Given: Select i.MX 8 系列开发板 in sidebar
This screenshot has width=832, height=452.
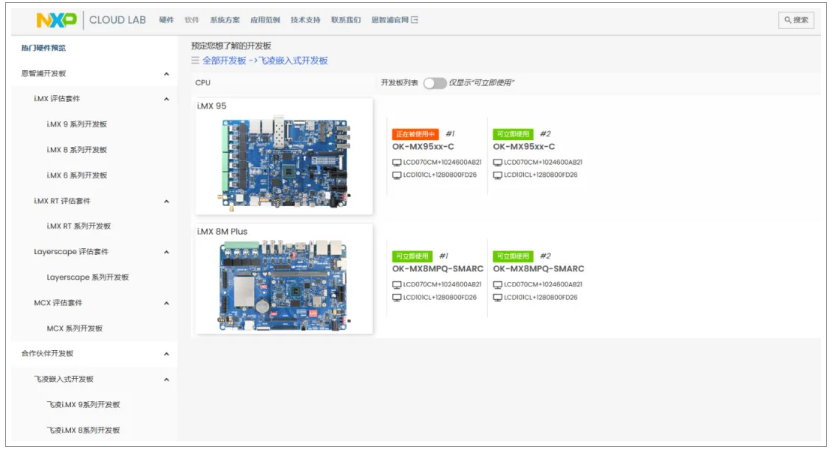Looking at the screenshot, I should [x=76, y=150].
